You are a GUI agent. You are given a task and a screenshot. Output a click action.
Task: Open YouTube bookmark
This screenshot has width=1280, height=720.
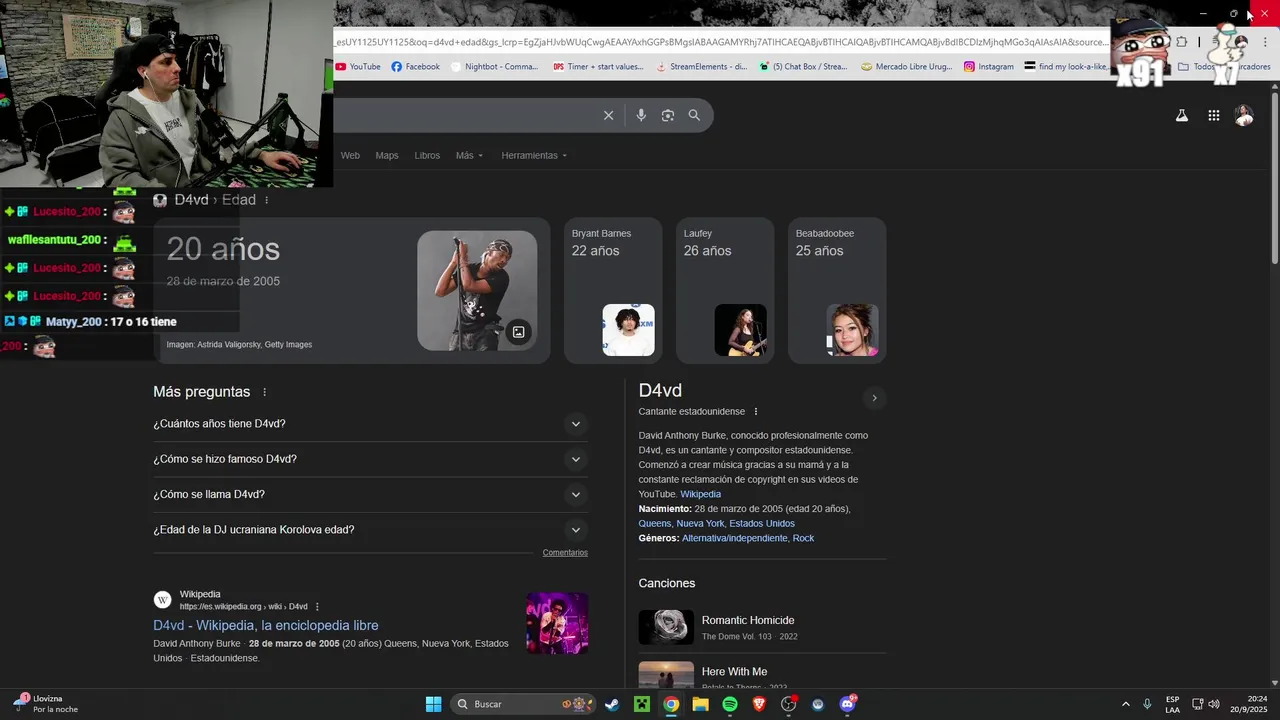358,67
